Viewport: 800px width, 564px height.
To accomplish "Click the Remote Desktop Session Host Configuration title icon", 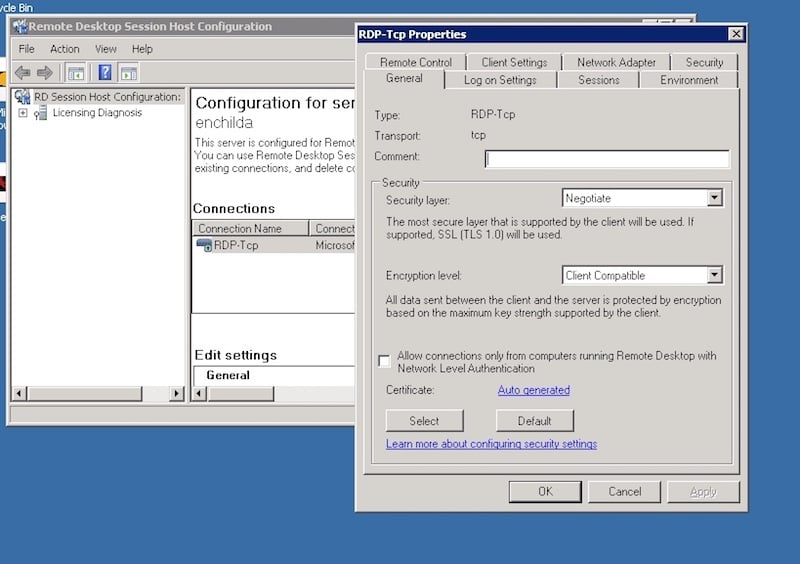I will pos(20,26).
